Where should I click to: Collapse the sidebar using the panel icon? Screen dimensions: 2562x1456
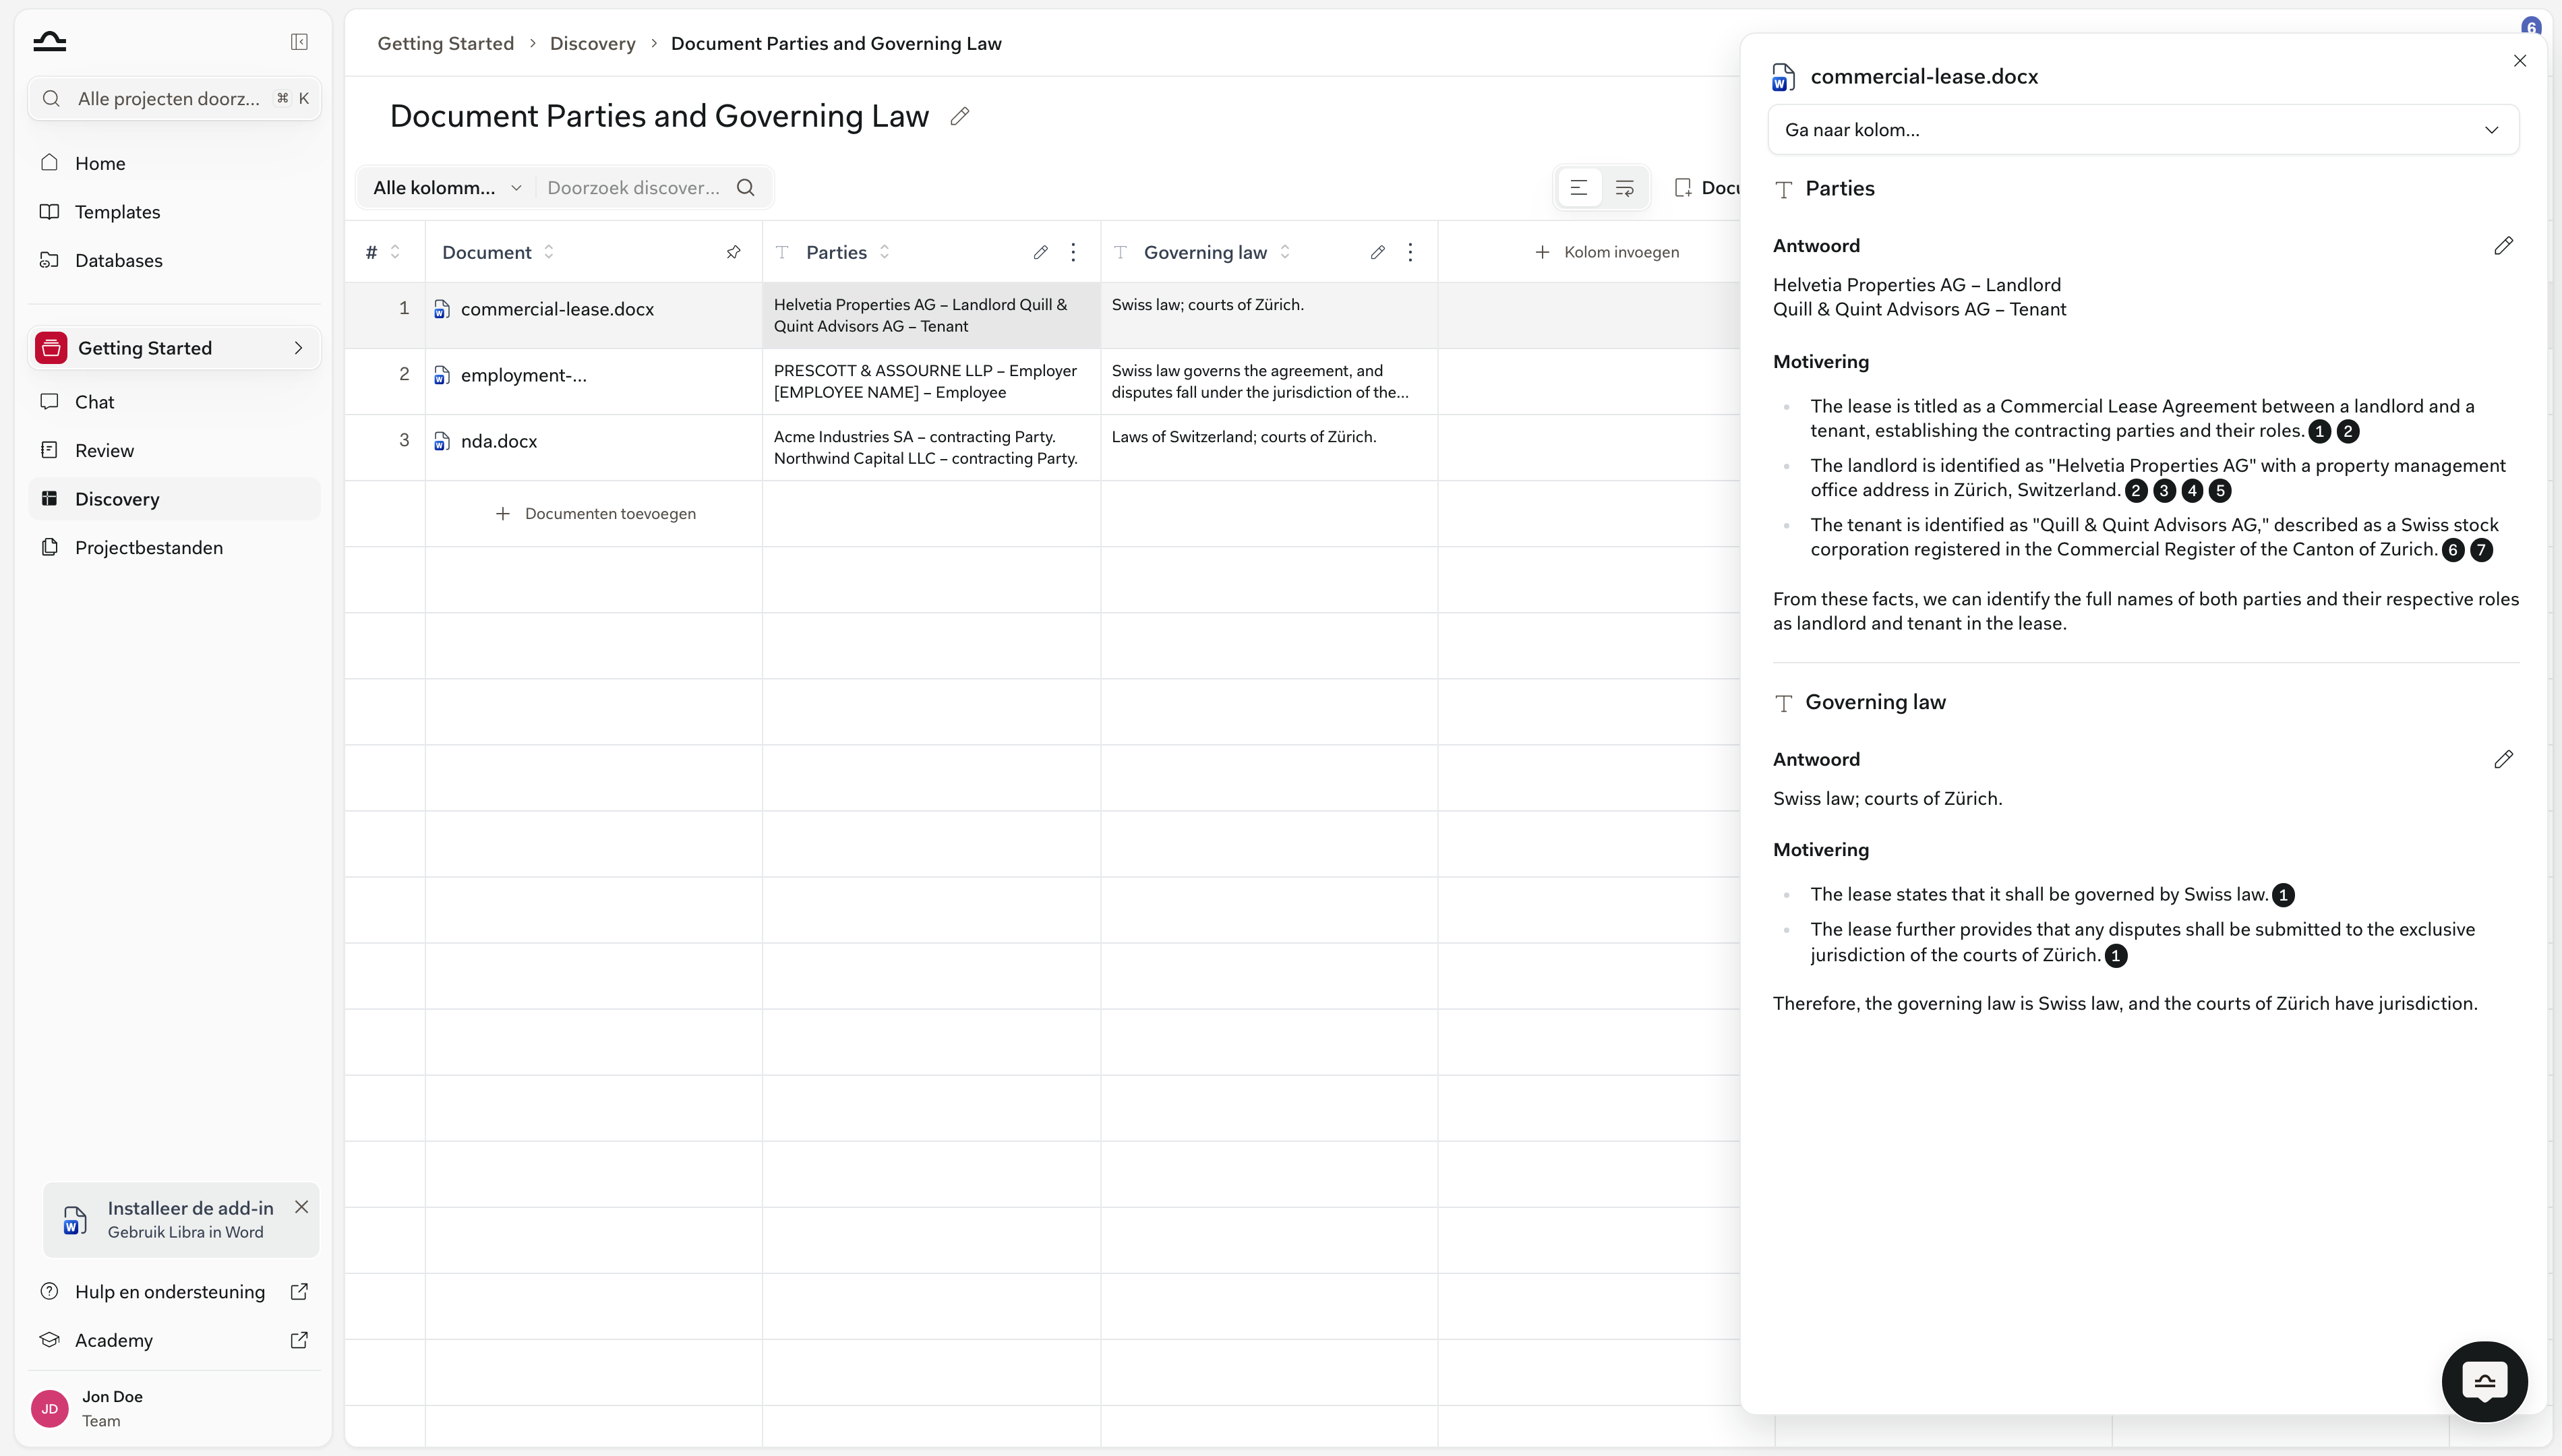299,42
